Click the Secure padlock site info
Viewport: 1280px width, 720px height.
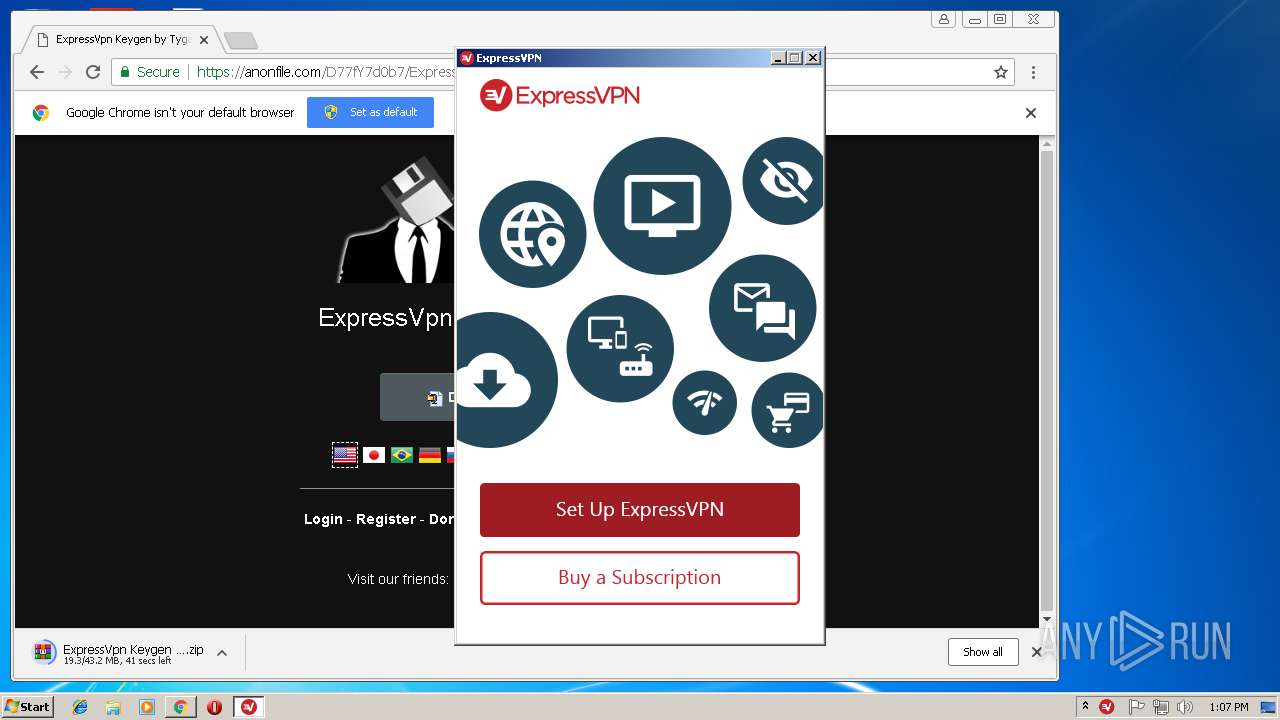pyautogui.click(x=150, y=72)
